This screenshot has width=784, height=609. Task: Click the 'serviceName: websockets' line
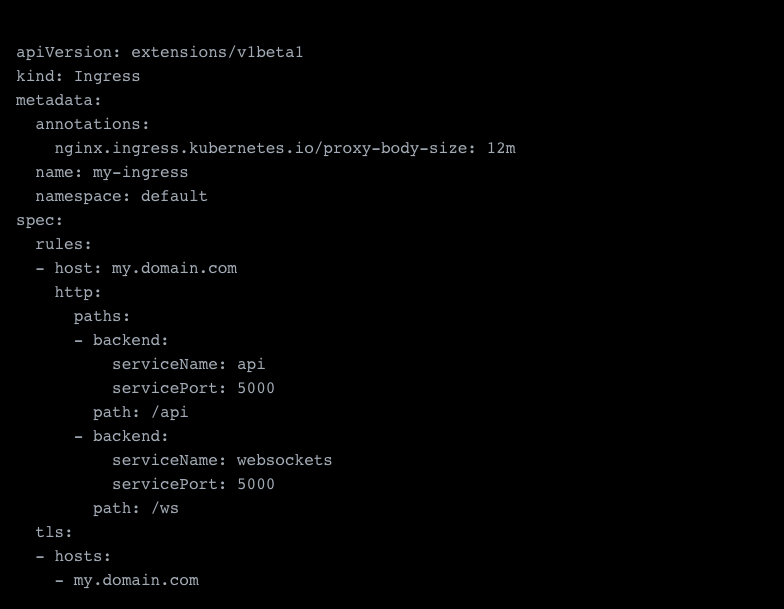[x=221, y=460]
